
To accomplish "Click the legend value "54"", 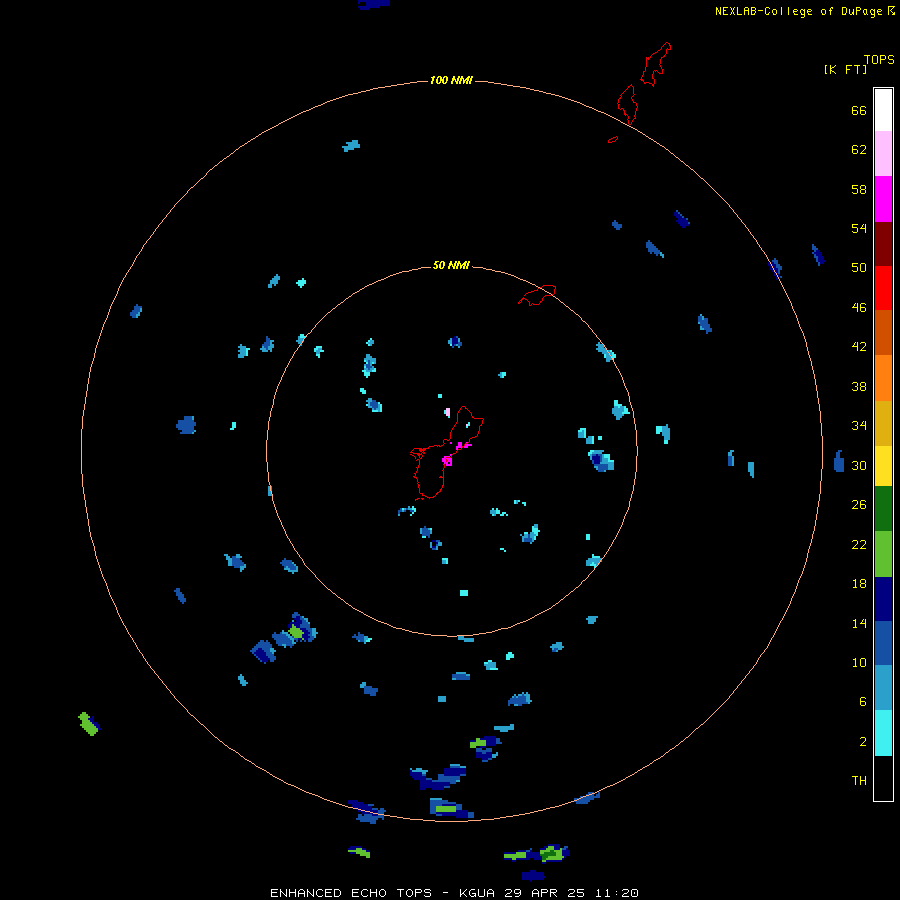I will 859,228.
